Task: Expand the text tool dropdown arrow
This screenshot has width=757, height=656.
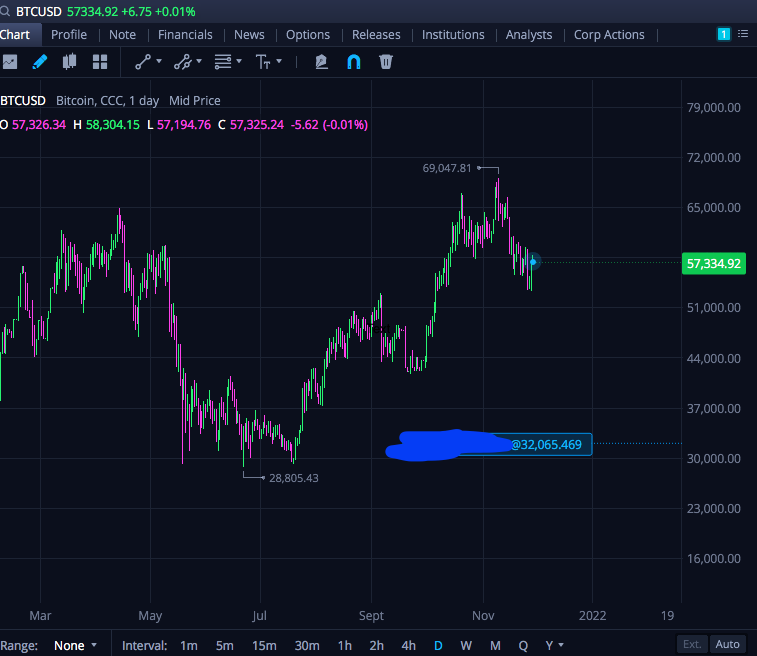Action: pos(279,61)
